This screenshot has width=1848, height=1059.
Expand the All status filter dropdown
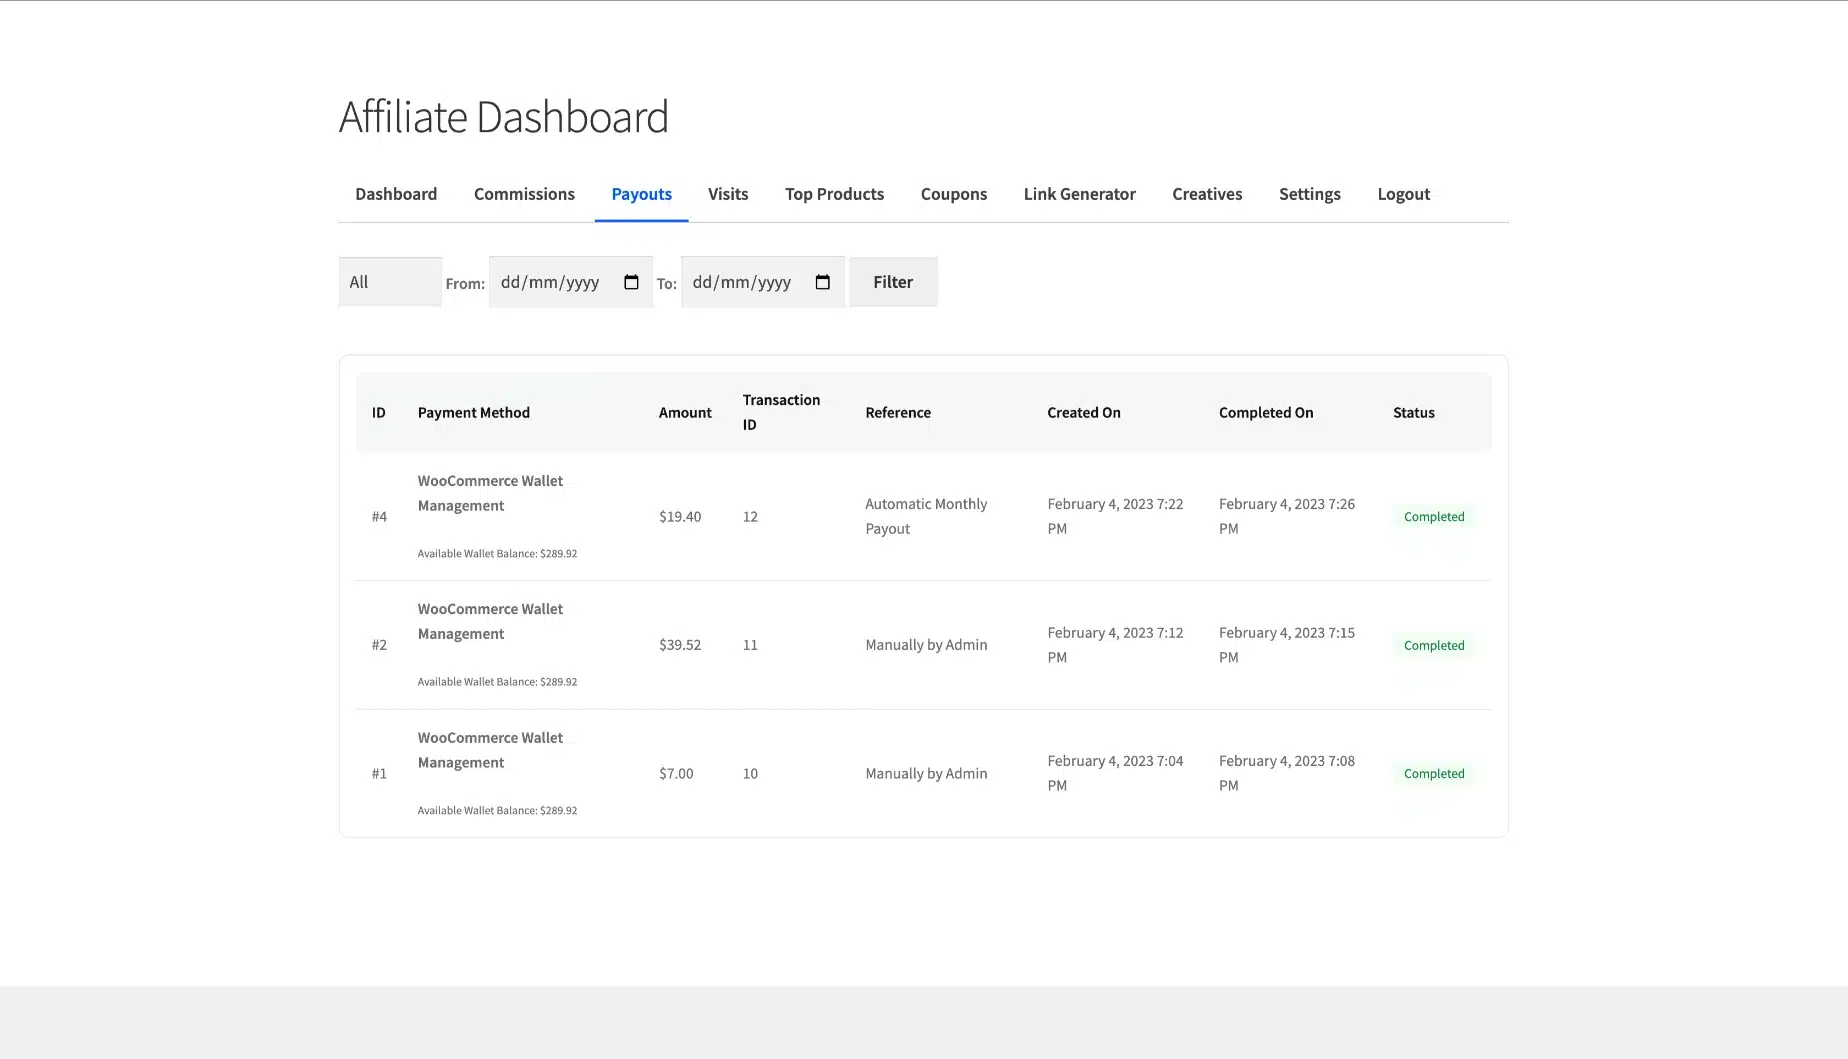pos(389,282)
